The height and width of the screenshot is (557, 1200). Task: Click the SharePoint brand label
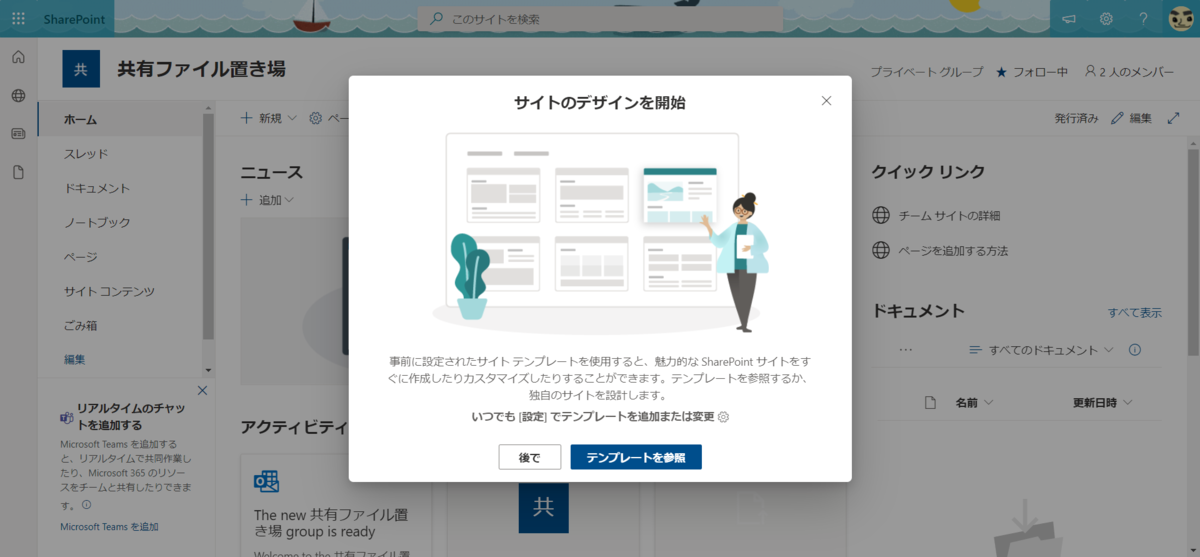(x=74, y=19)
